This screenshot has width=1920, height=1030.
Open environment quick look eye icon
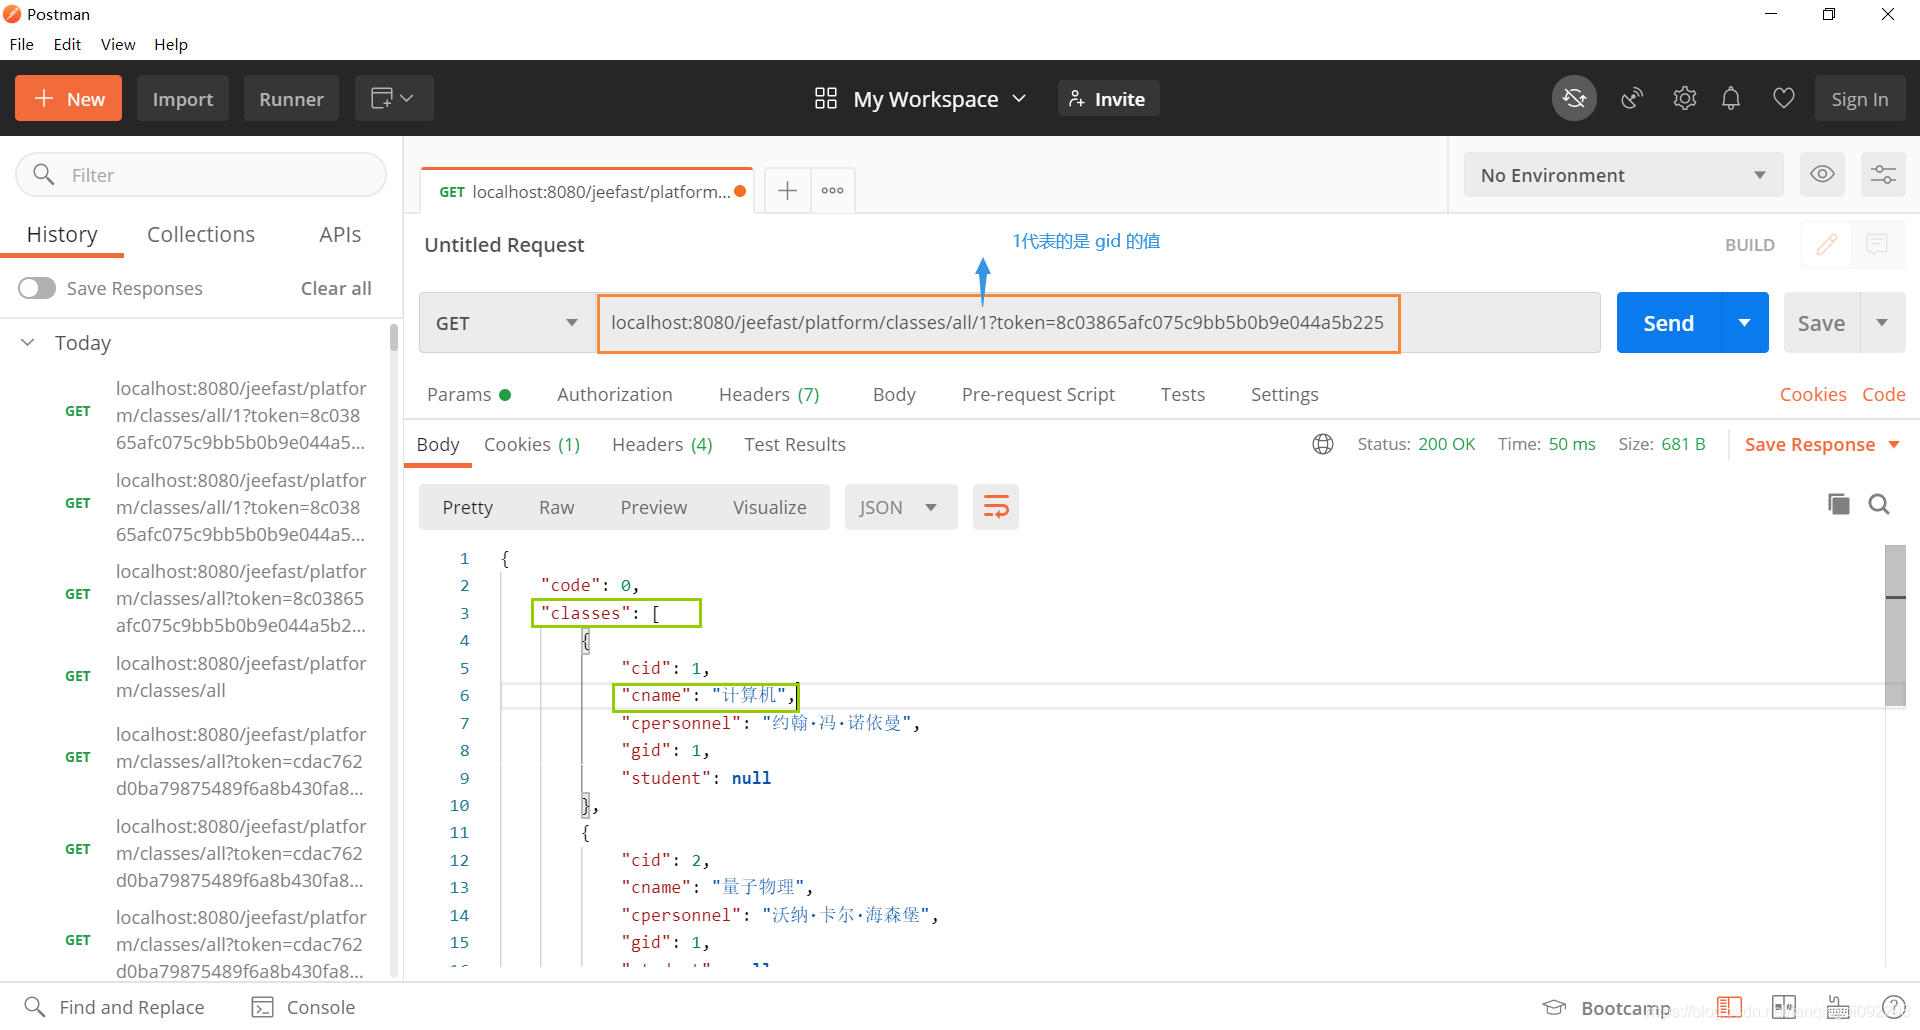pyautogui.click(x=1823, y=174)
